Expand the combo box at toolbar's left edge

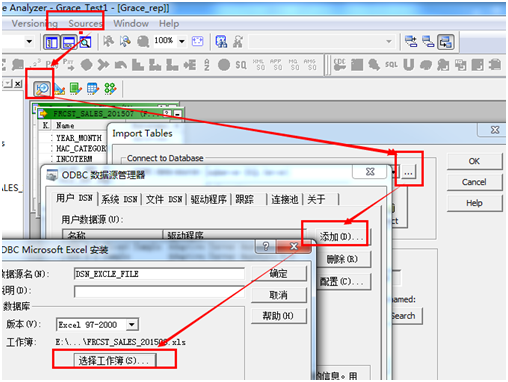coord(29,41)
